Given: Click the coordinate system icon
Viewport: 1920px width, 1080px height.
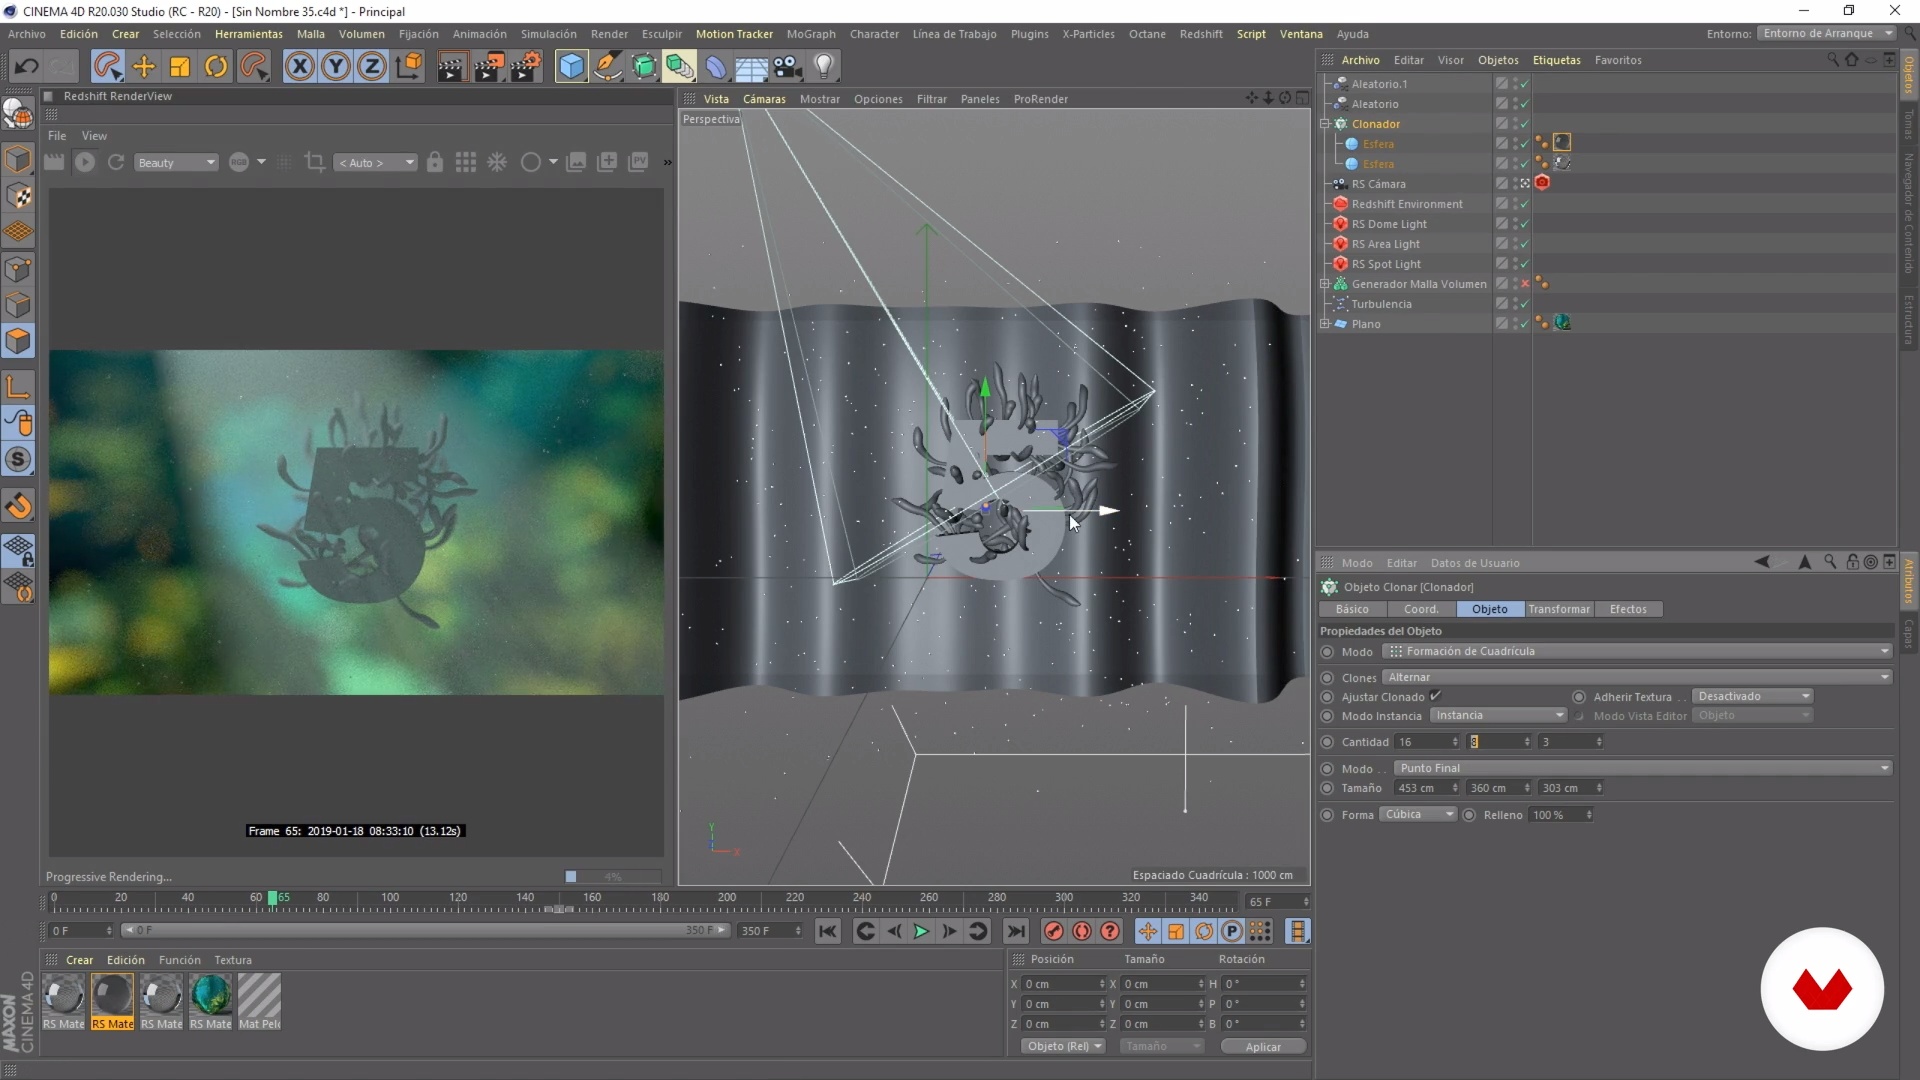Looking at the screenshot, I should coord(409,67).
